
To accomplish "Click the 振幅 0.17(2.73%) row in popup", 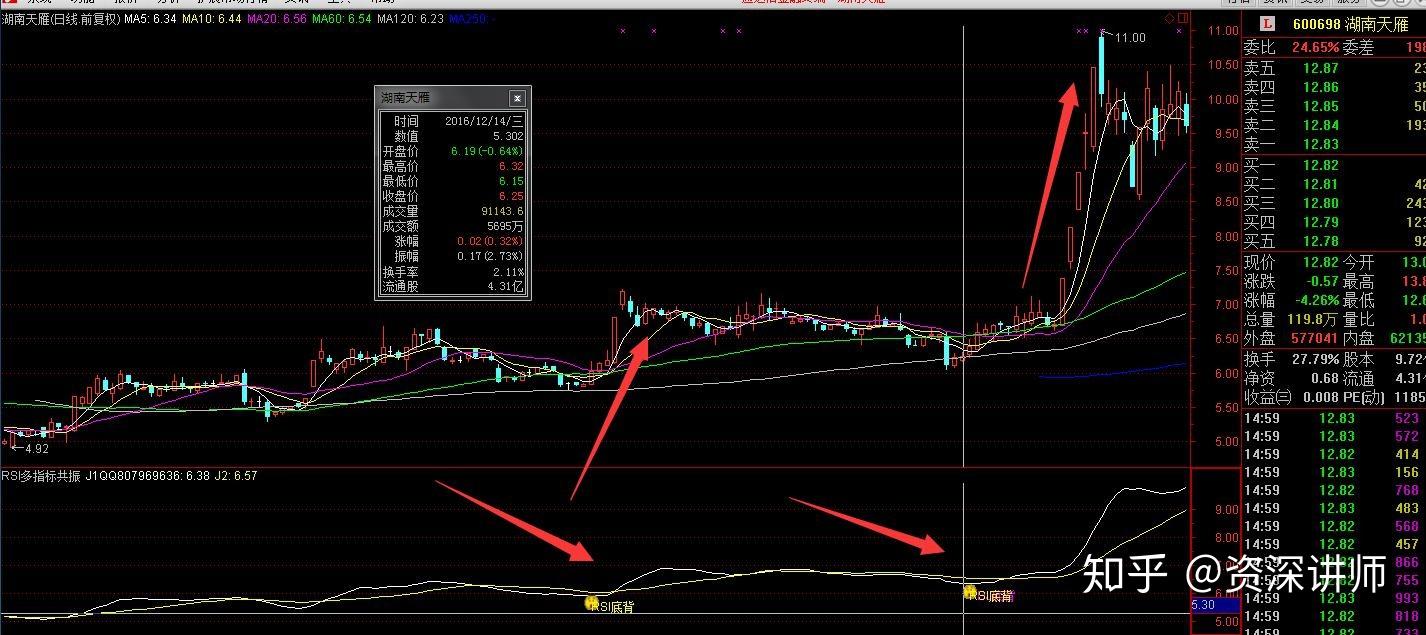I will coord(453,256).
